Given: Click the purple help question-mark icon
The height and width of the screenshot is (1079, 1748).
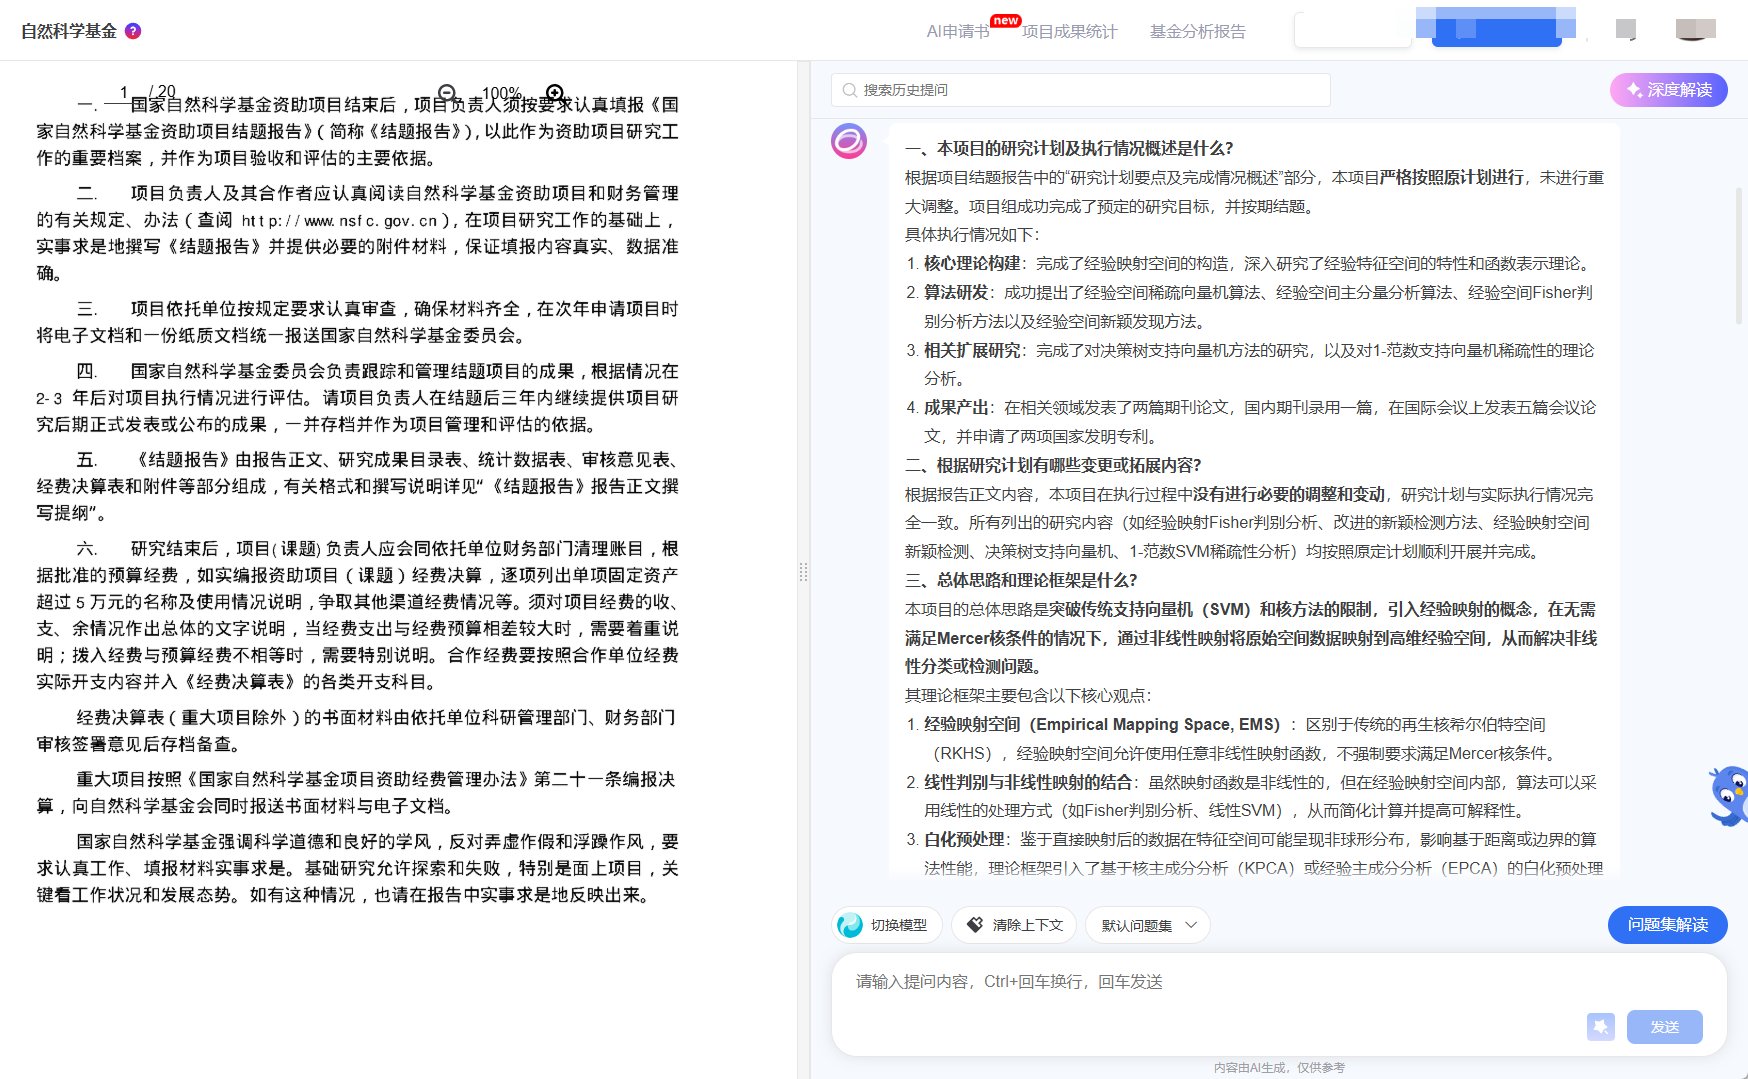Looking at the screenshot, I should (x=133, y=31).
